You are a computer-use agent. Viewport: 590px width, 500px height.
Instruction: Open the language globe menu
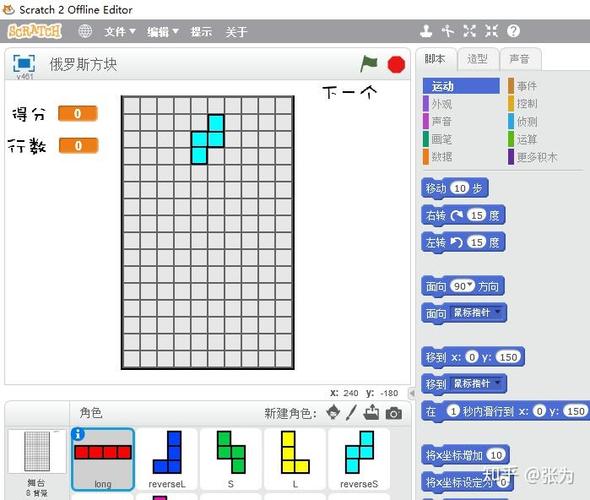[85, 31]
